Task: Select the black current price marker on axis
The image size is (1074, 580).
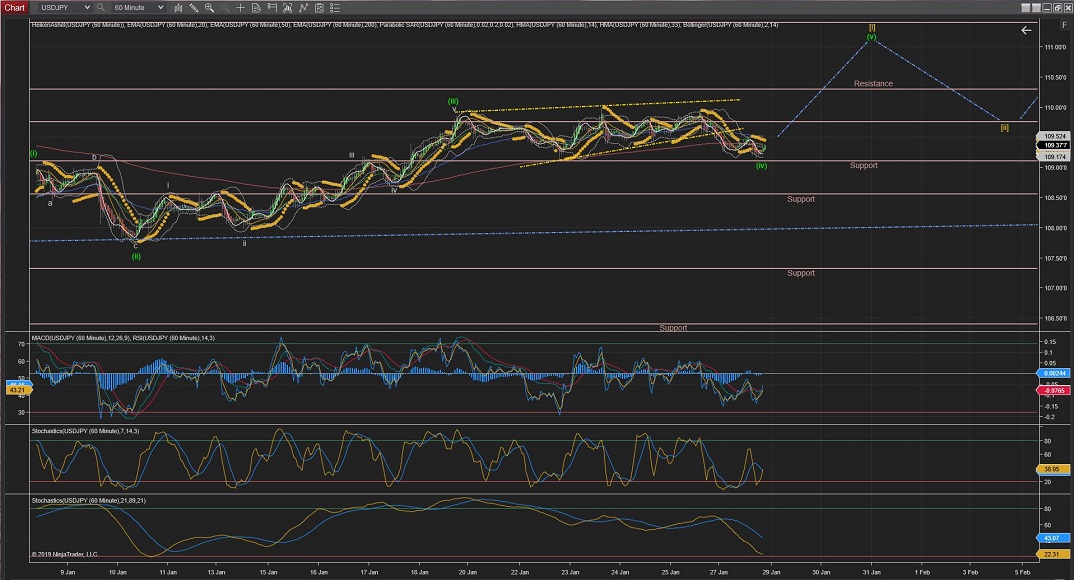Action: (1055, 145)
